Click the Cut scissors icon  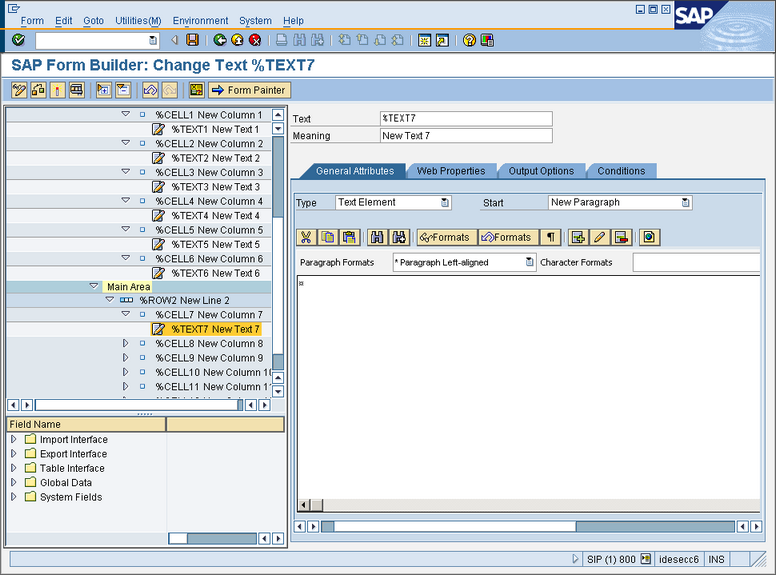[306, 238]
